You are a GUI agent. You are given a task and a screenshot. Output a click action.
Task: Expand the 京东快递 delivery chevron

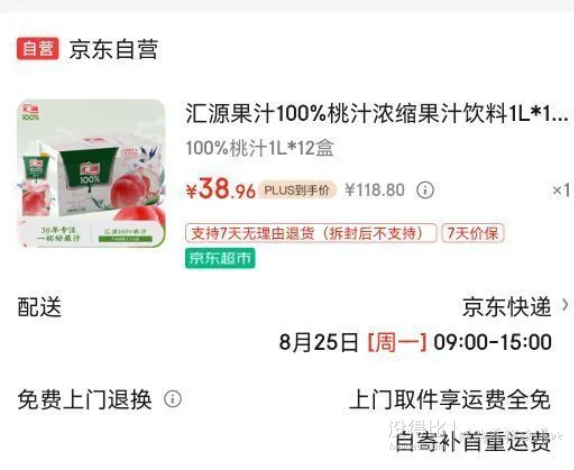pos(566,306)
